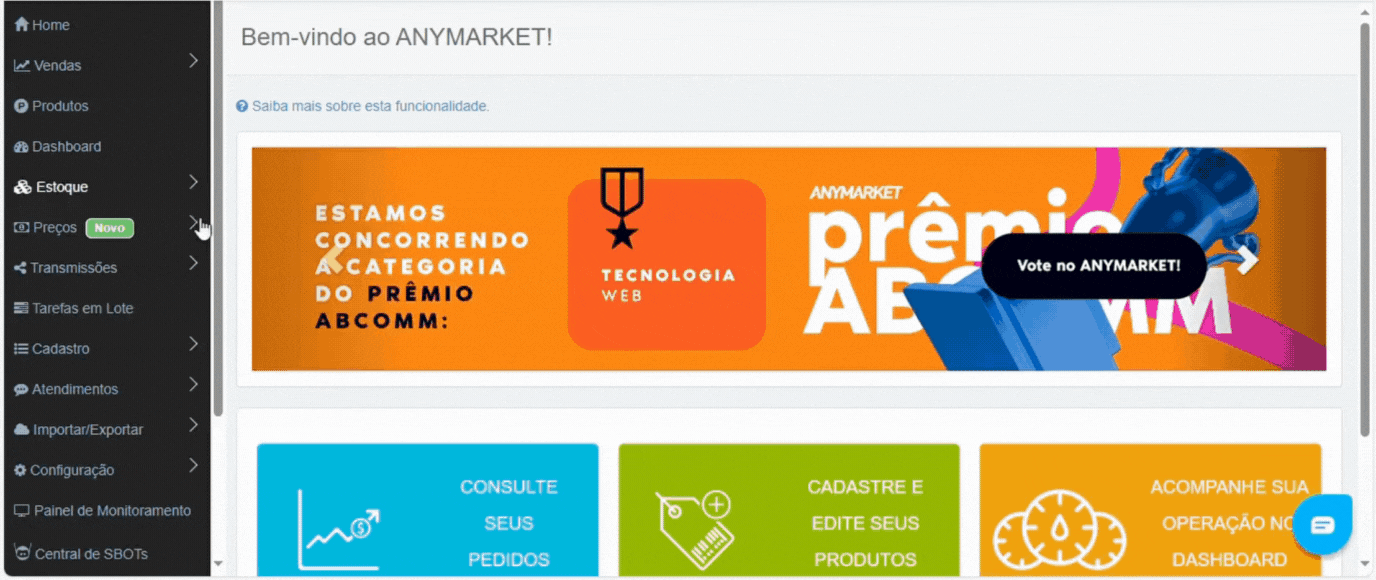Image resolution: width=1376 pixels, height=580 pixels.
Task: Click the Central de SBOTs robot icon
Action: click(x=22, y=552)
